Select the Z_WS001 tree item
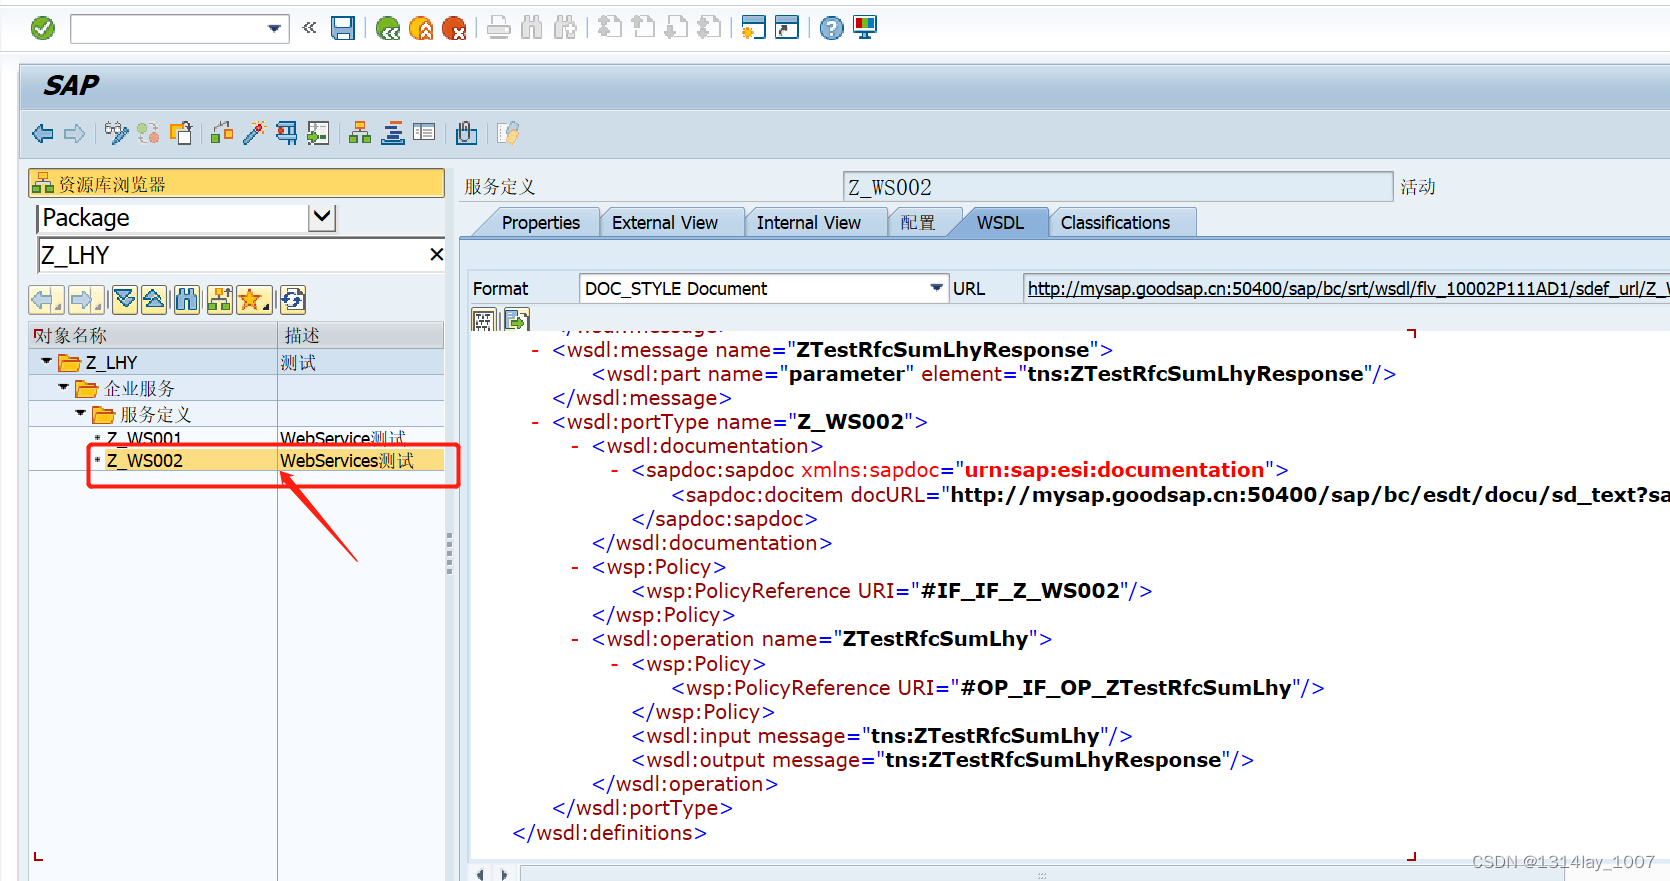 pos(144,438)
